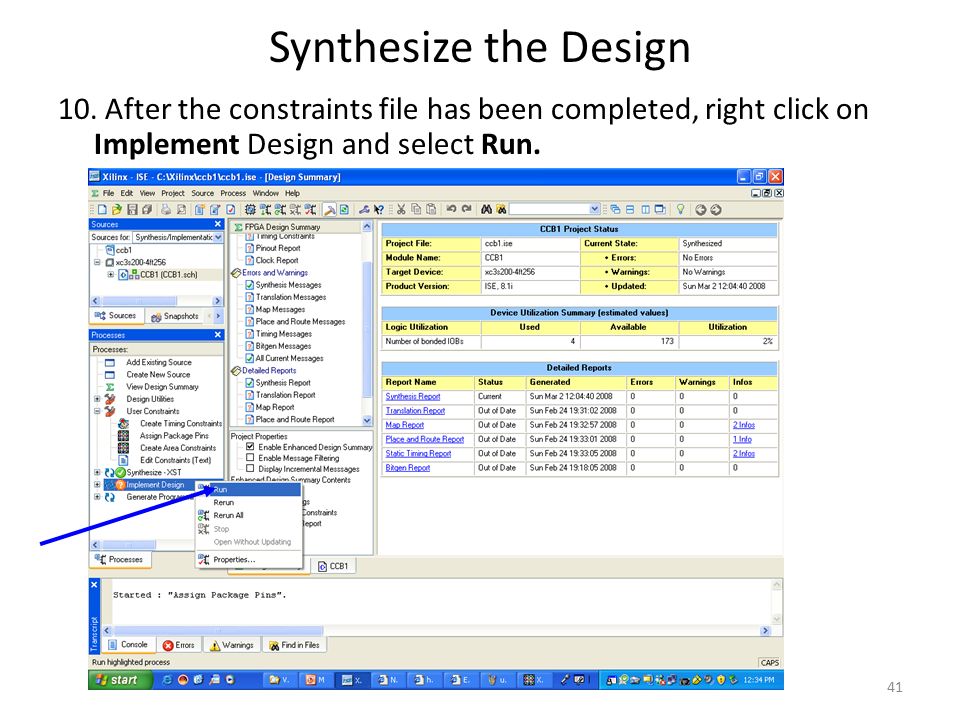Close the Transcript panel with its X

coord(94,585)
